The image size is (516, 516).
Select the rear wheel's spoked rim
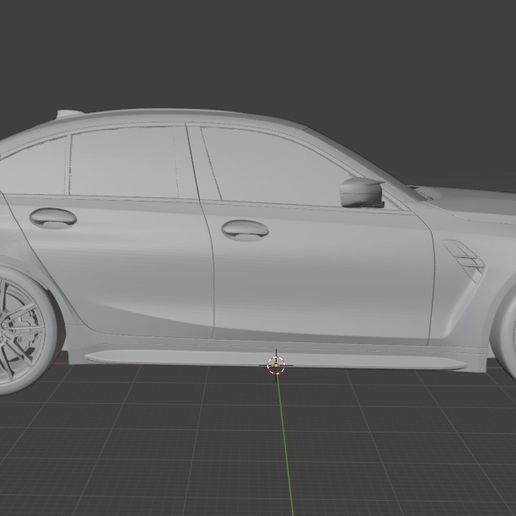pyautogui.click(x=17, y=334)
